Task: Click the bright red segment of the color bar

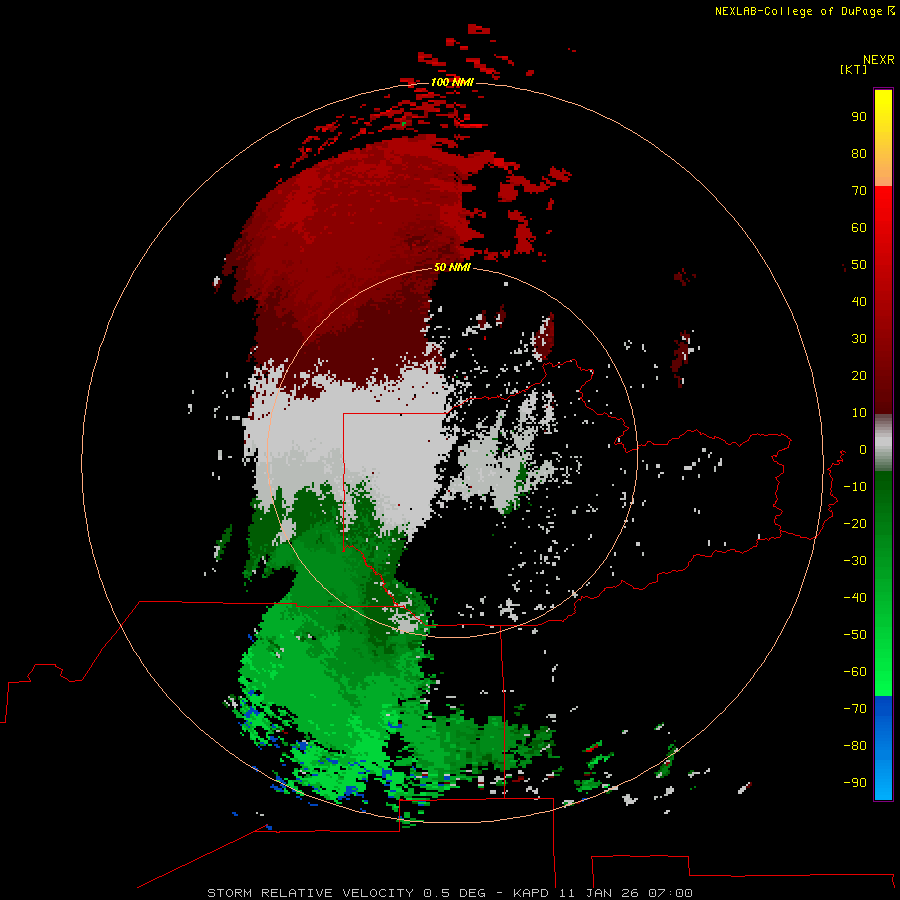Action: click(883, 298)
